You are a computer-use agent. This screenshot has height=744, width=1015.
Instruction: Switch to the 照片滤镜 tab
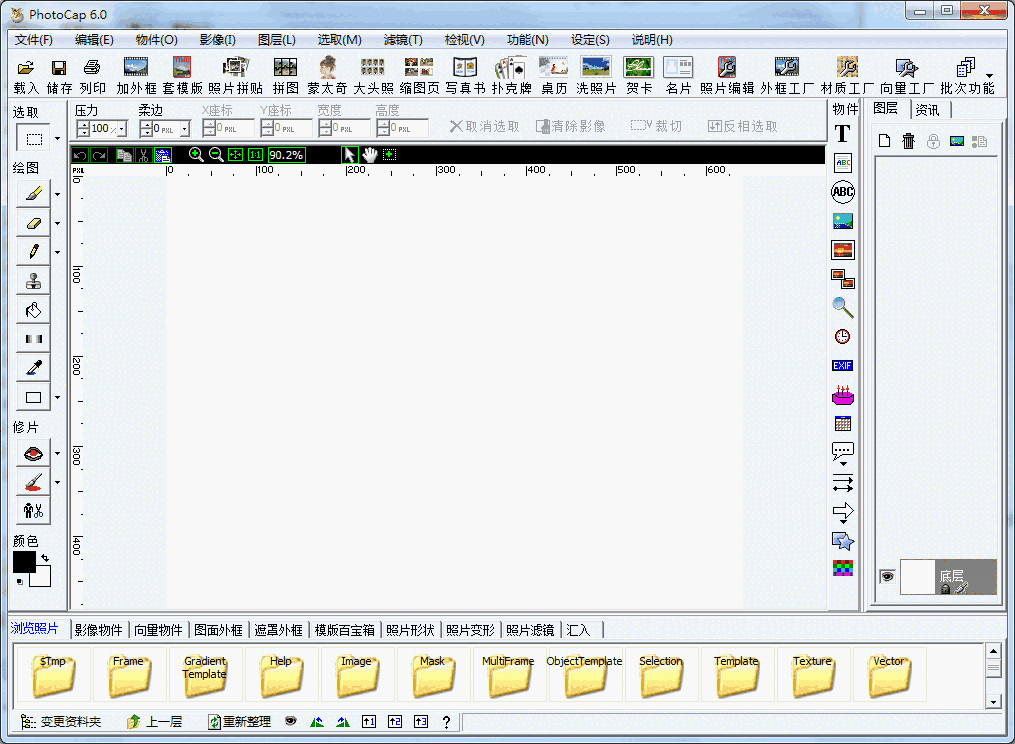tap(530, 630)
